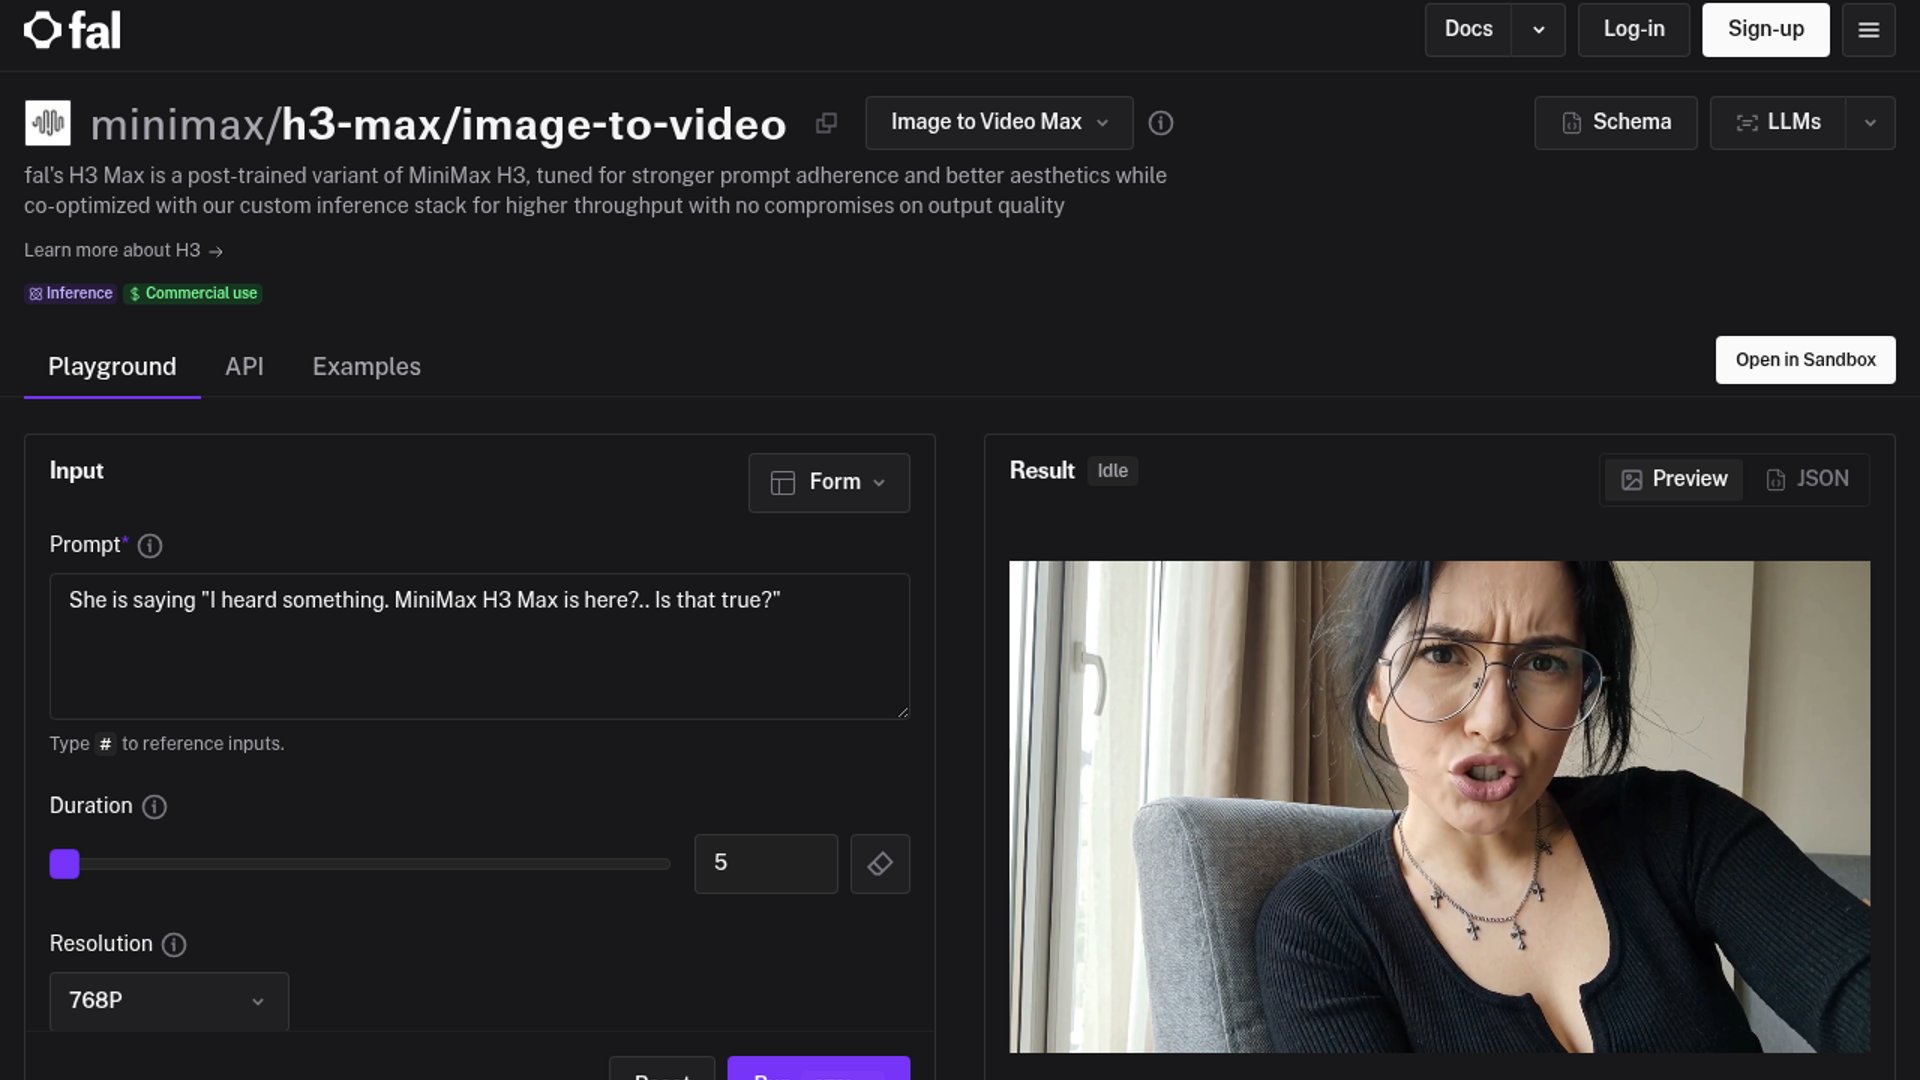Viewport: 1920px width, 1080px height.
Task: Open the Schema button
Action: click(1616, 123)
